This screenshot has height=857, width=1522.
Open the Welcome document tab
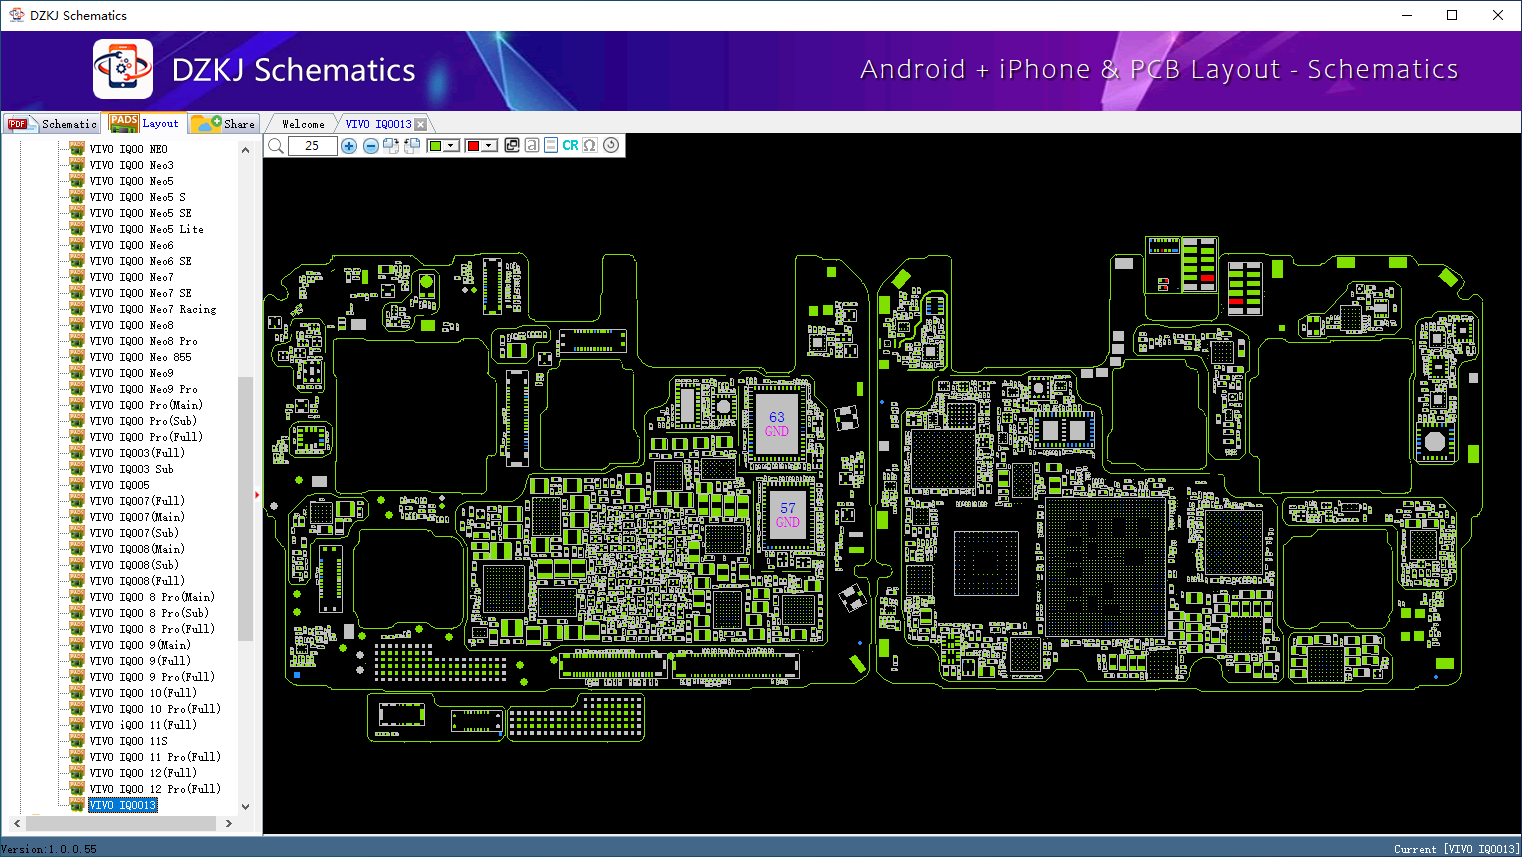[x=303, y=124]
